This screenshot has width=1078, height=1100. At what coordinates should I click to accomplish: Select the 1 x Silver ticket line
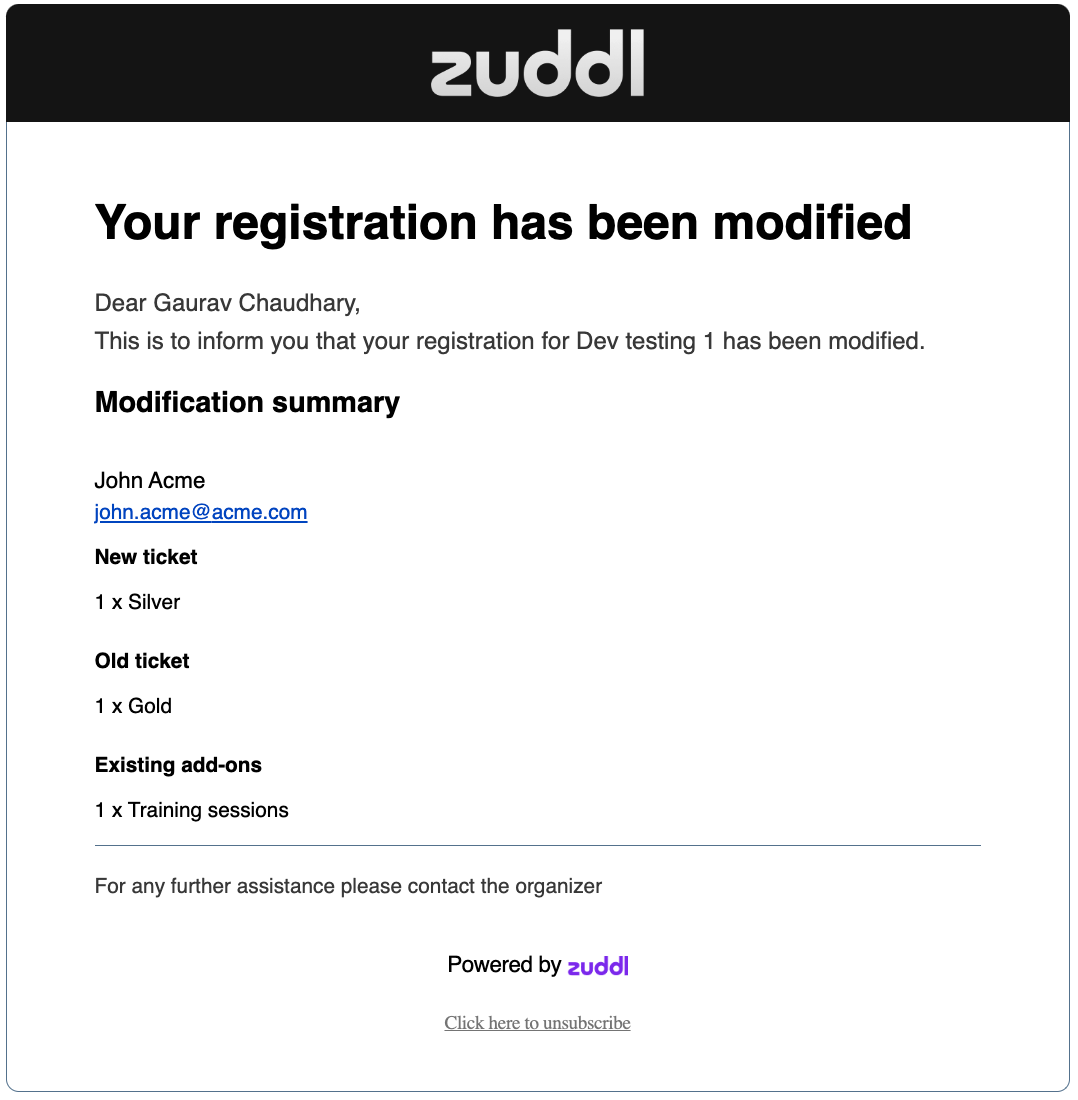coord(138,602)
